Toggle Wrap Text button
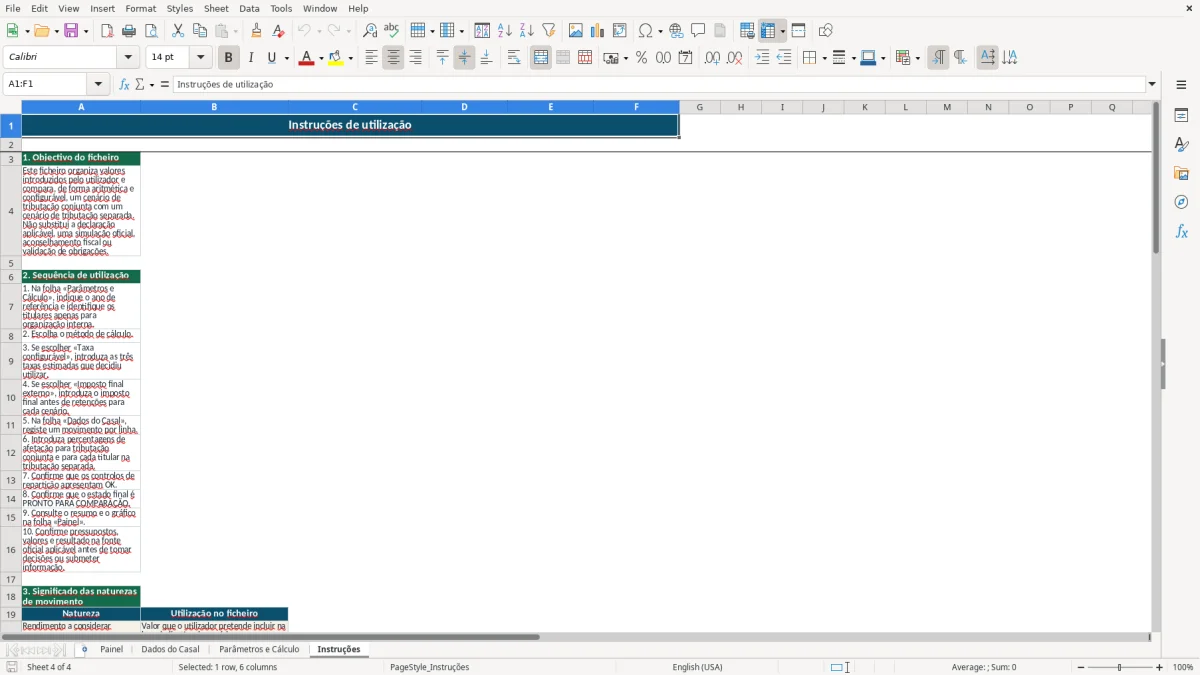This screenshot has width=1200, height=675. [x=514, y=58]
